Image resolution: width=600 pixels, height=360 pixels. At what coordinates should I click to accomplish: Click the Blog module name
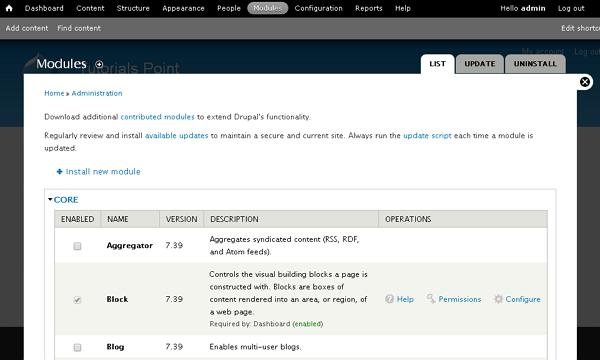[x=115, y=347]
